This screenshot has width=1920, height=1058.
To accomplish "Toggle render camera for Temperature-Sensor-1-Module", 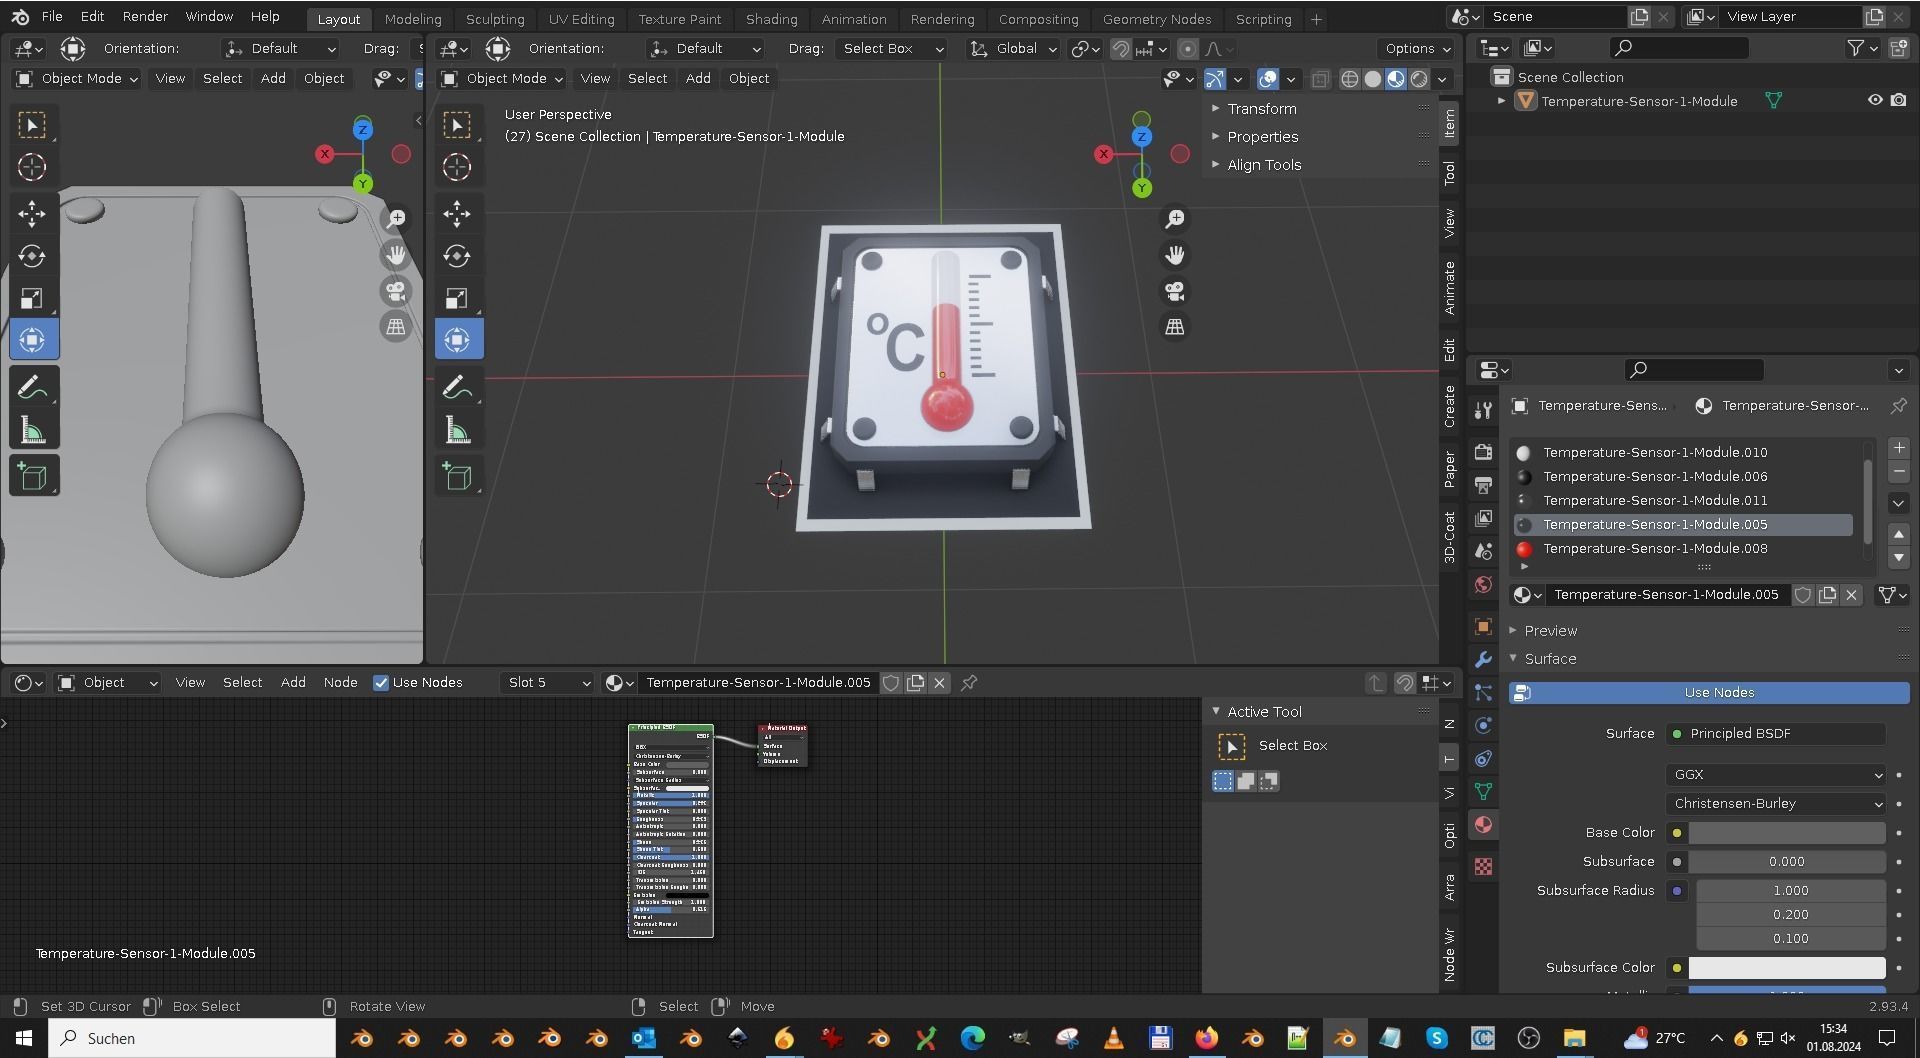I will [x=1898, y=101].
